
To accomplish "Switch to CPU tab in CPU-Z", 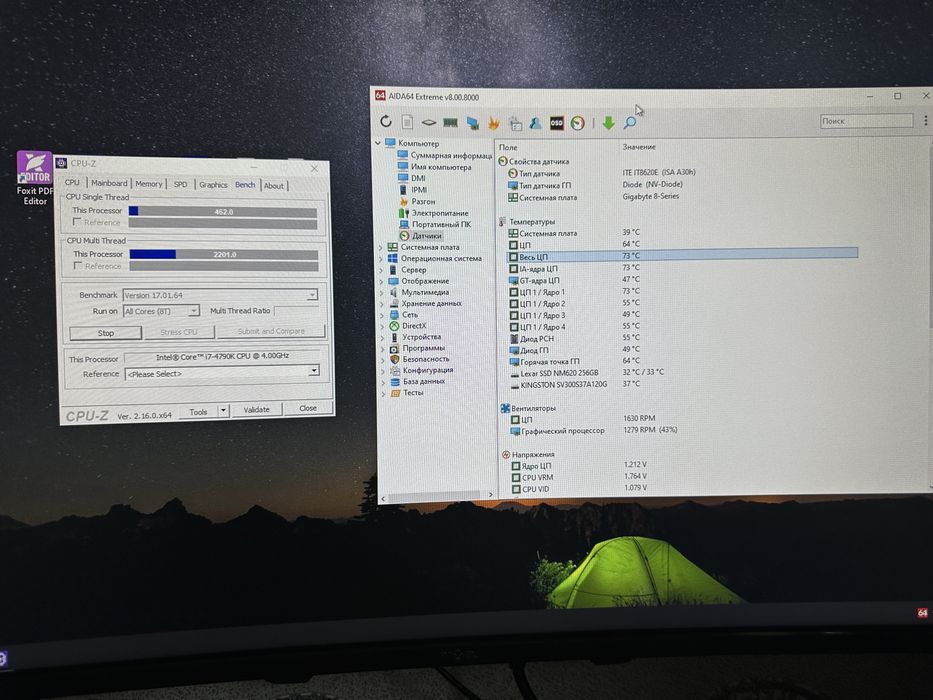I will pos(72,182).
